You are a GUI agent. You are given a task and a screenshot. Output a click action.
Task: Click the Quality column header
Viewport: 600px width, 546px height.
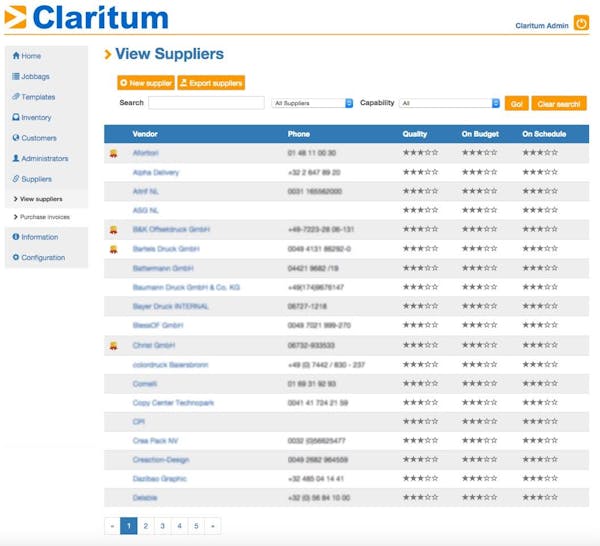pos(415,134)
